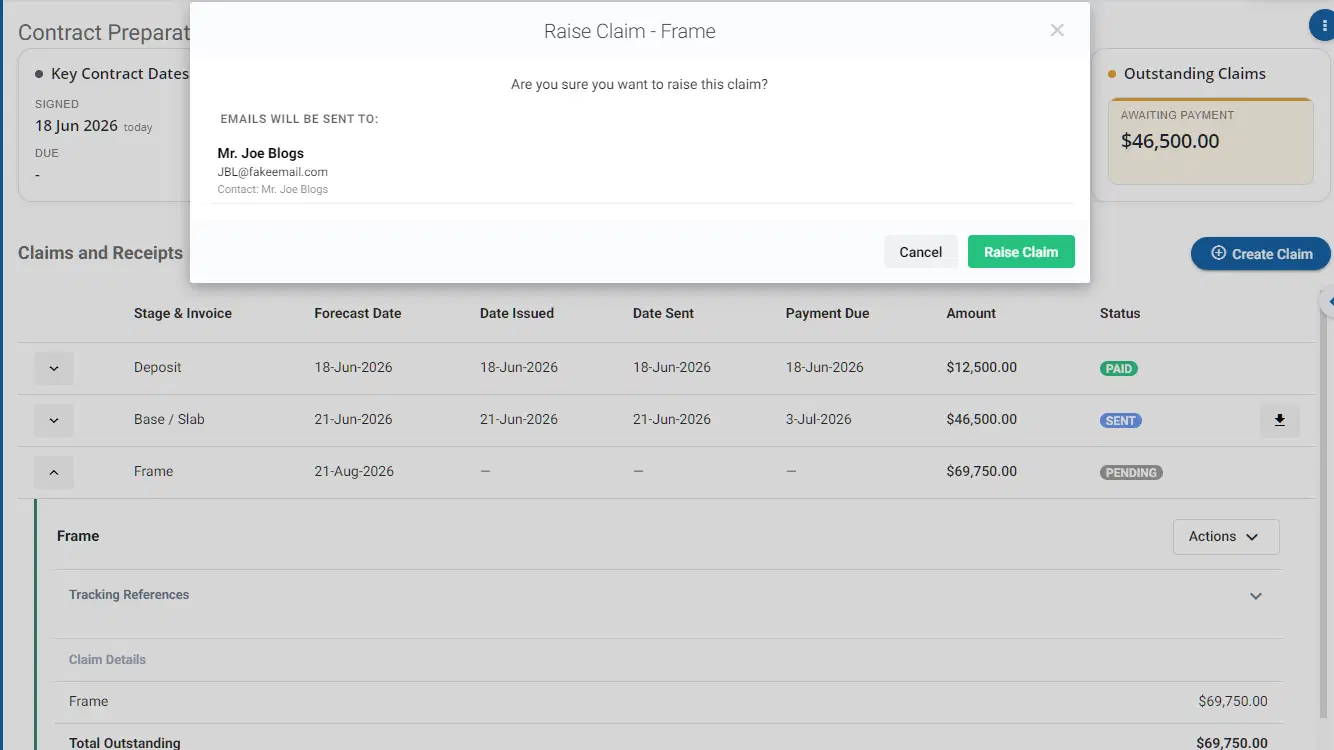Expand the Deposit row chevron
The height and width of the screenshot is (750, 1334).
54,368
